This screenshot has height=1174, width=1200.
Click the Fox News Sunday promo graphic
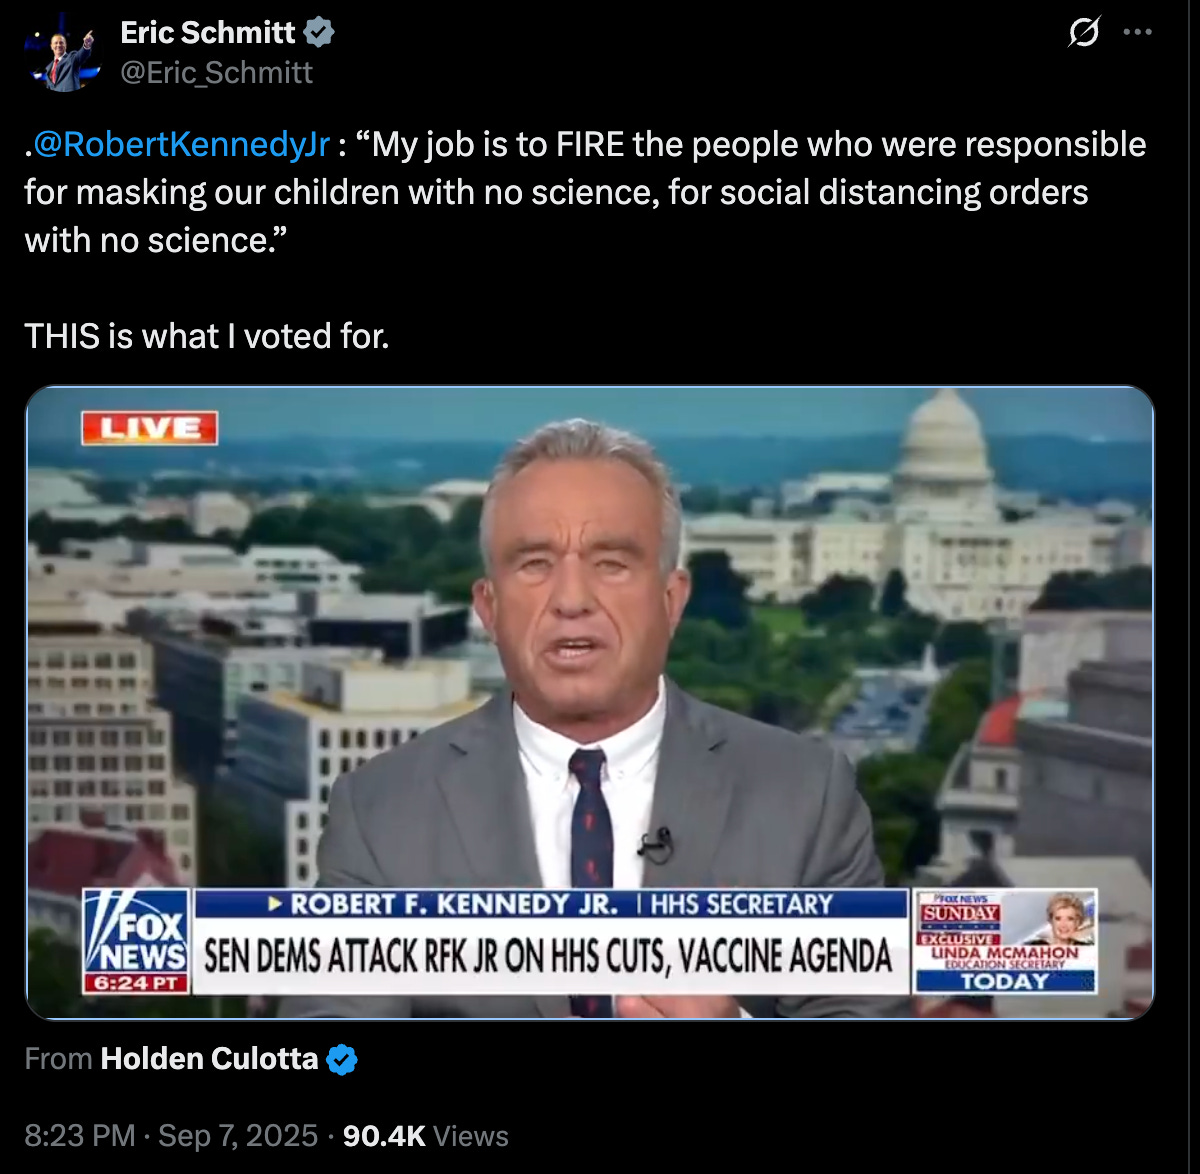[x=1005, y=941]
